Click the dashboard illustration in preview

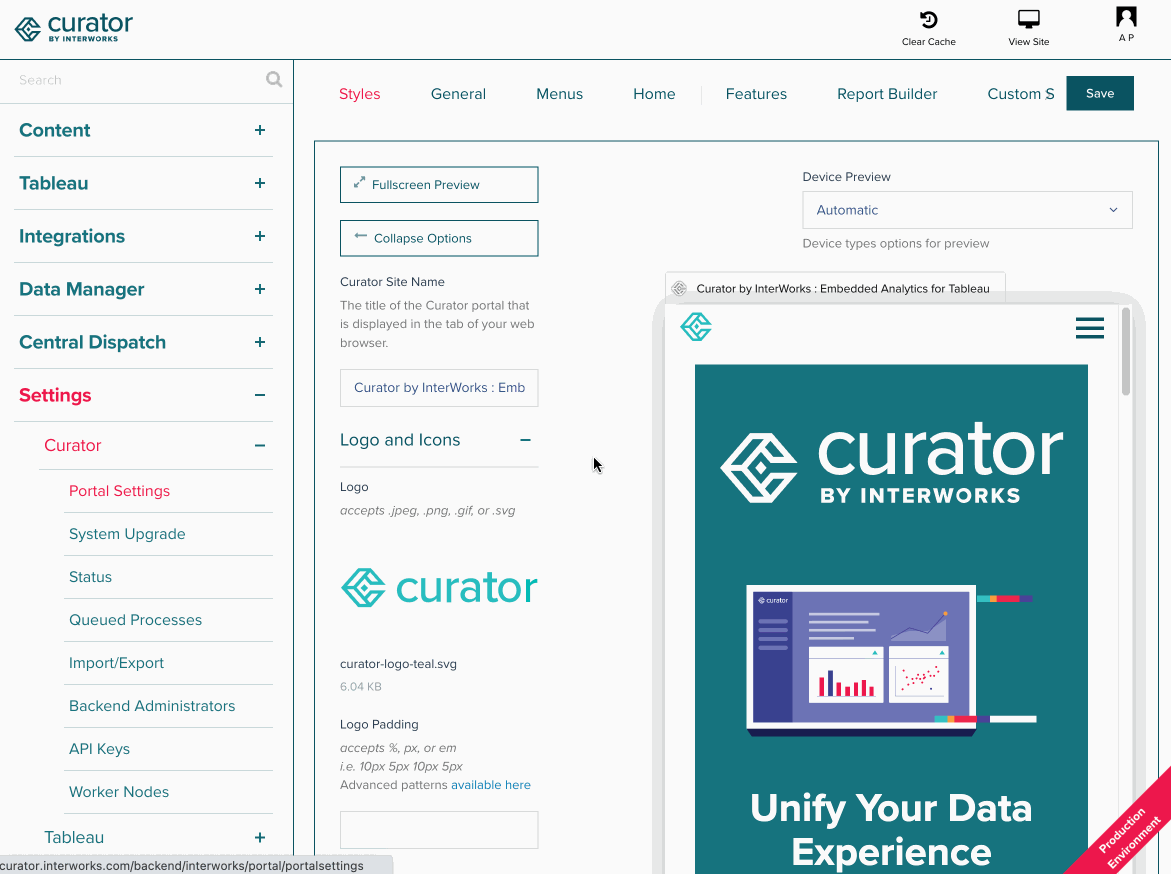pyautogui.click(x=891, y=660)
